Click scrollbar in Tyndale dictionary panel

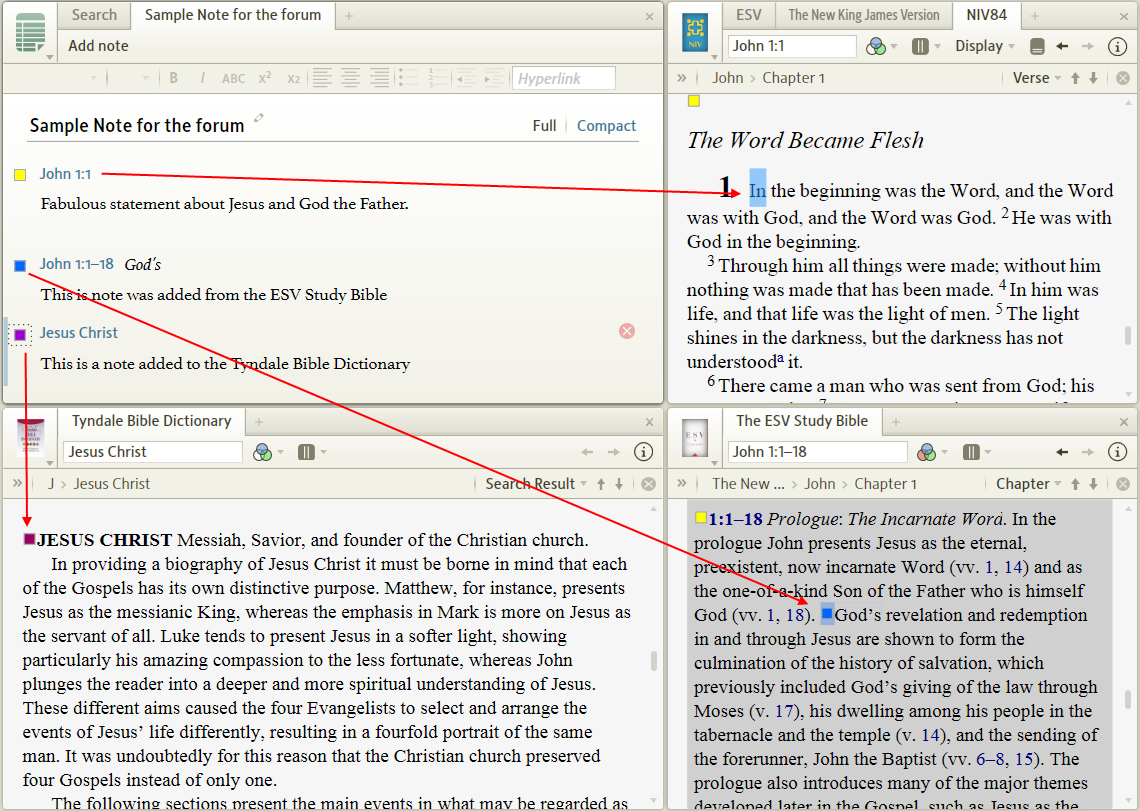(x=654, y=660)
